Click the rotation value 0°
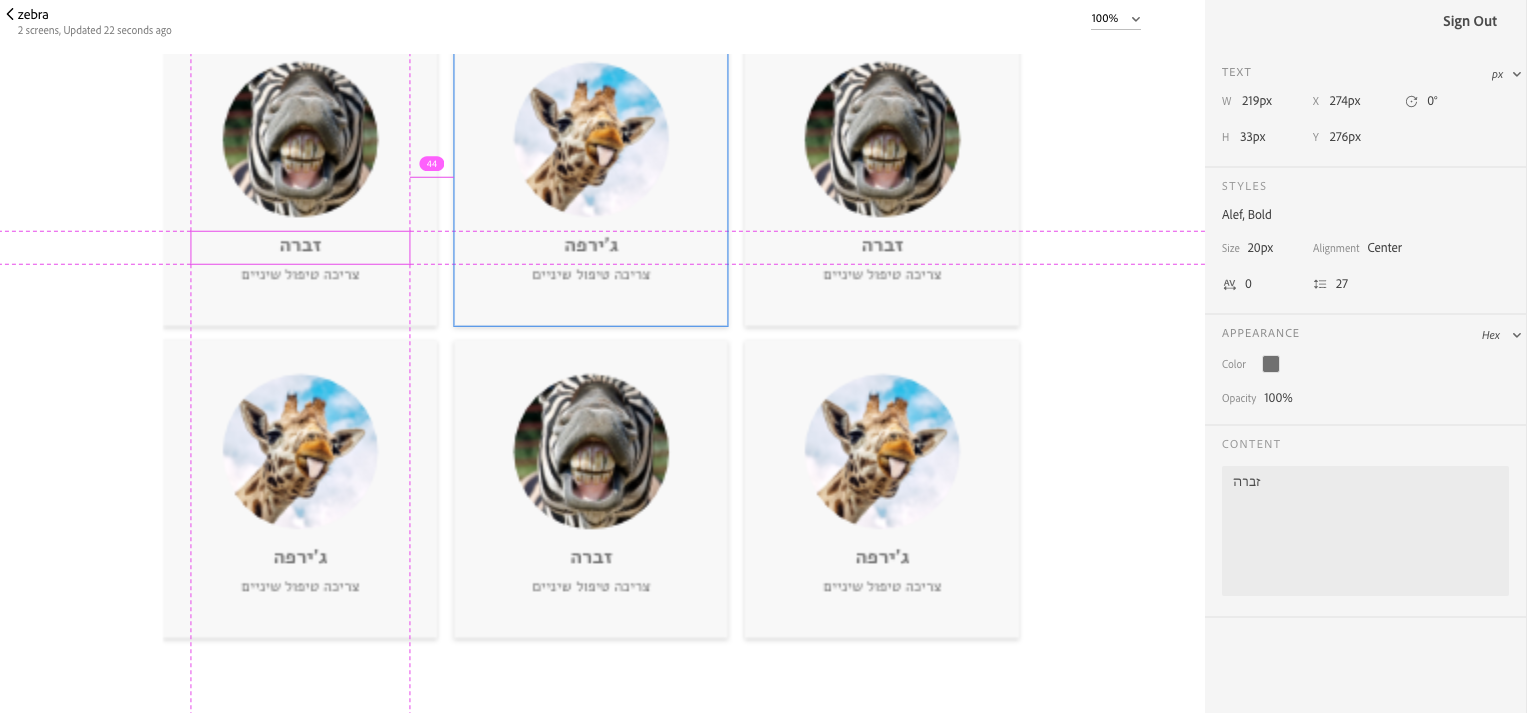This screenshot has height=713, width=1527. tap(1432, 101)
